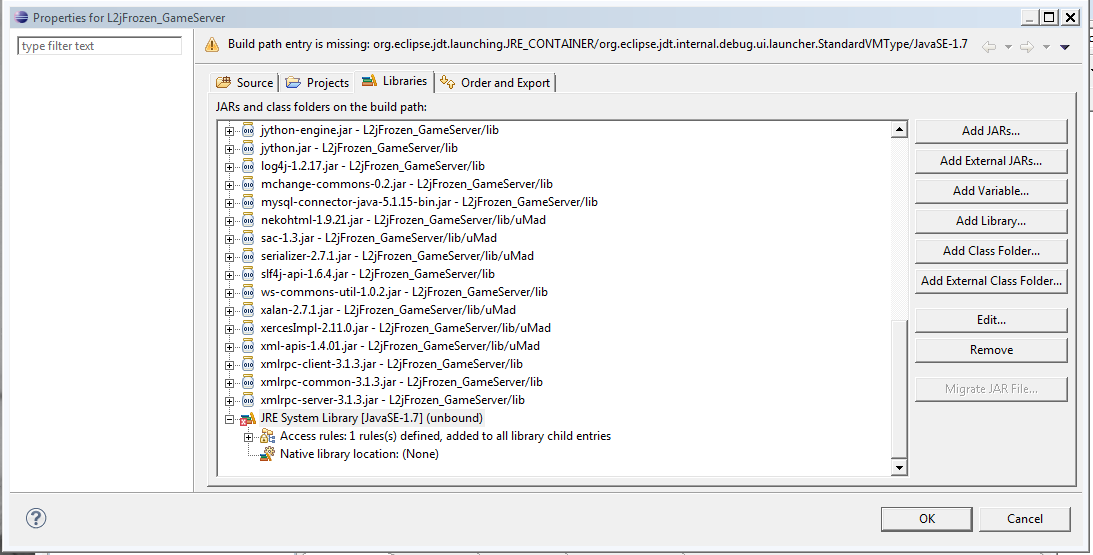Click the jython.jar jar icon
1093x555 pixels.
pyautogui.click(x=248, y=148)
